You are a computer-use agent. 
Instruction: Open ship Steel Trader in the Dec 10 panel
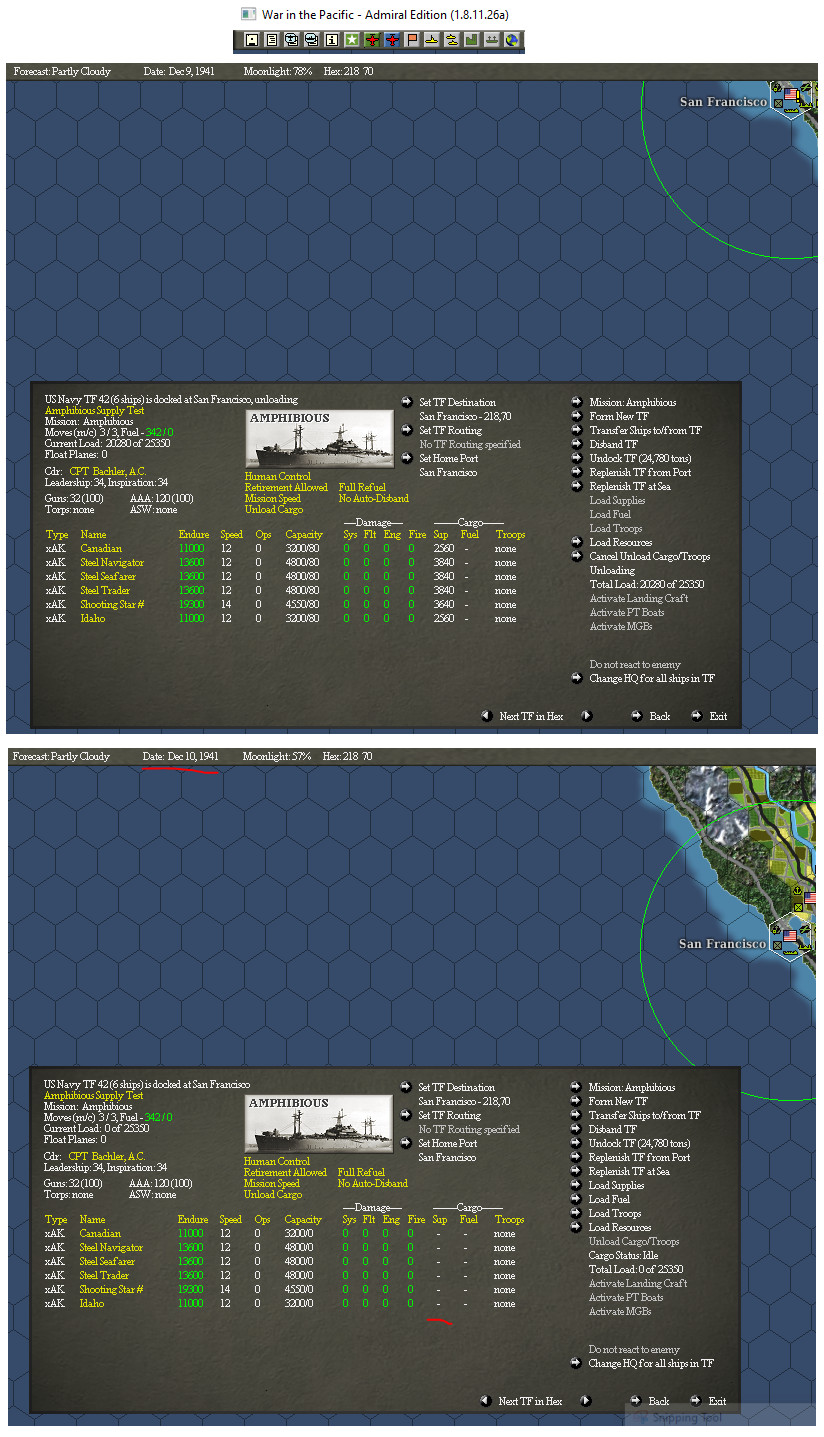click(x=104, y=1275)
